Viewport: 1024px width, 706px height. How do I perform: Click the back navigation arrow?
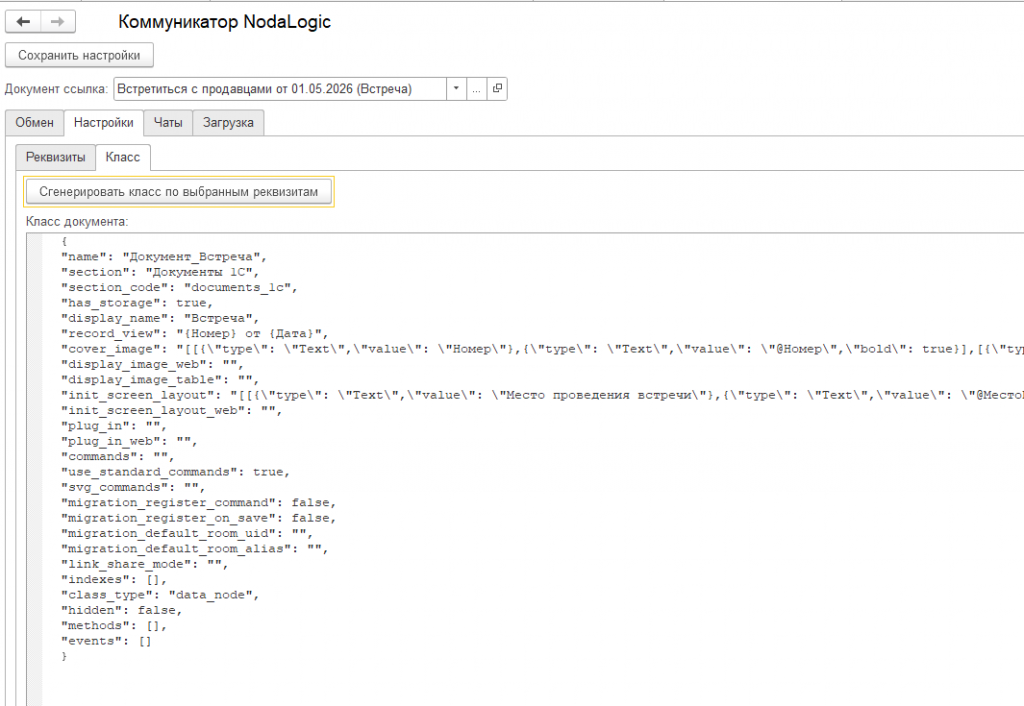click(x=24, y=22)
